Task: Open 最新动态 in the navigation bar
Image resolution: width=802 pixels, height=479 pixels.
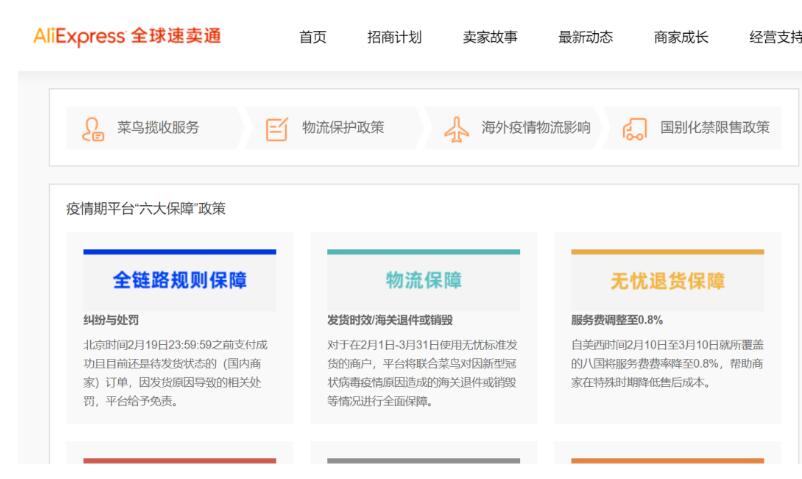Action: [x=585, y=38]
